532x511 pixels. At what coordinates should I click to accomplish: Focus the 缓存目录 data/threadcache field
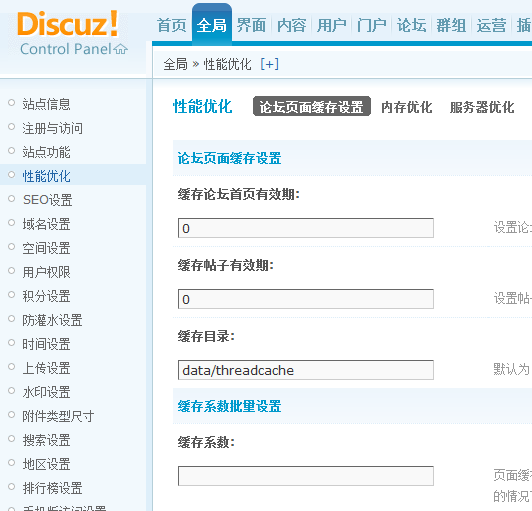pyautogui.click(x=306, y=370)
